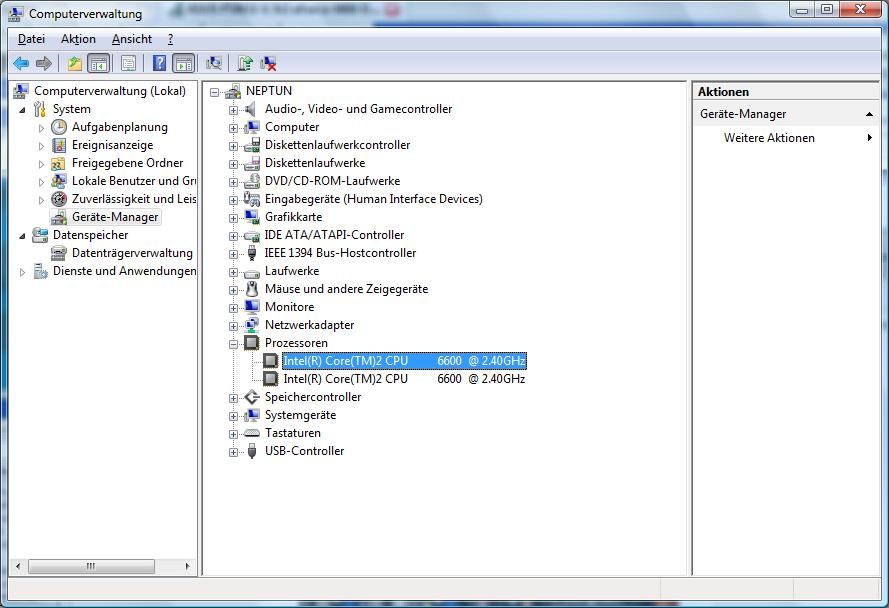Select Geräte-Manager in the left tree
The image size is (889, 608).
(115, 217)
